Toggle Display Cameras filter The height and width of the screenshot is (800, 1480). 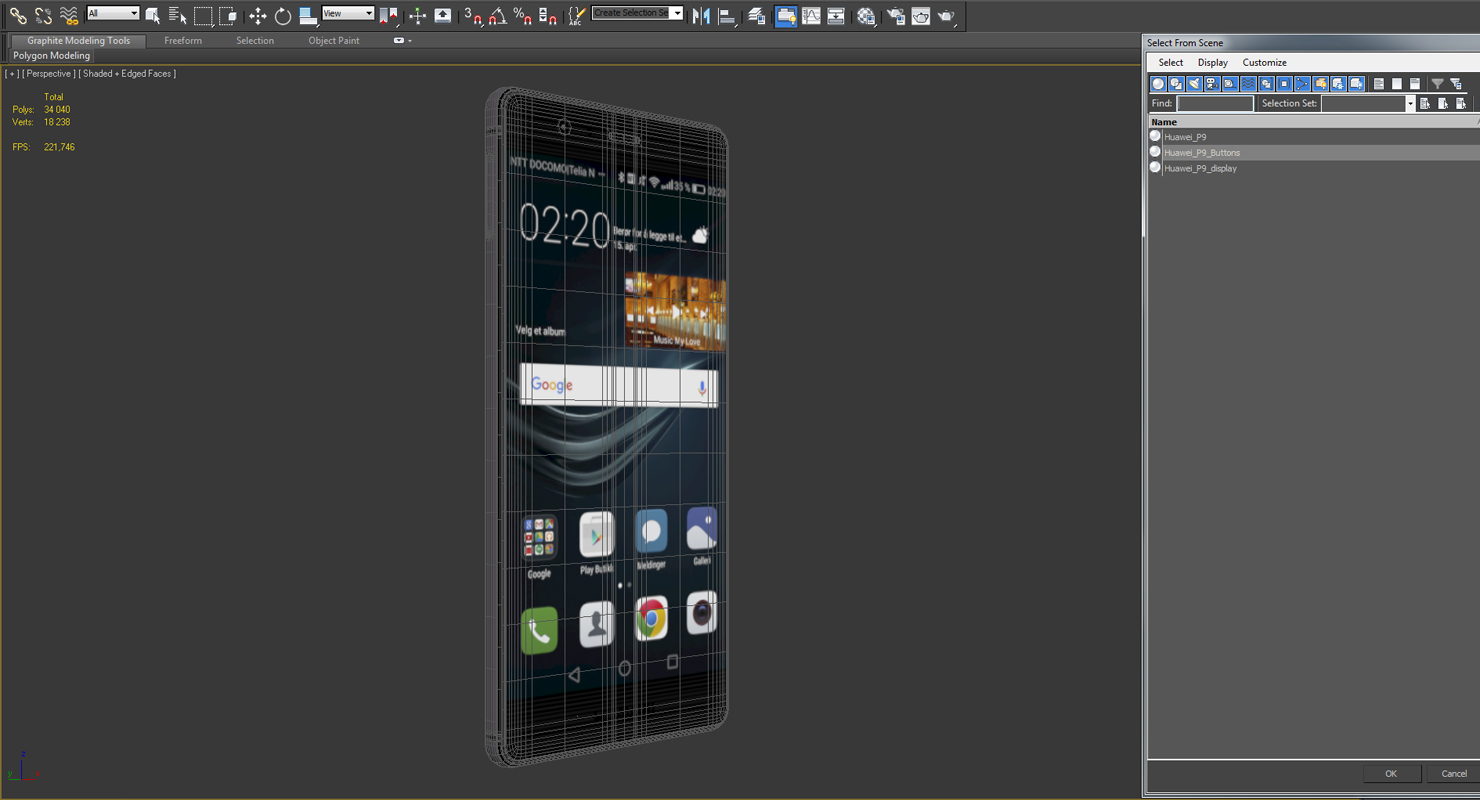click(1213, 84)
